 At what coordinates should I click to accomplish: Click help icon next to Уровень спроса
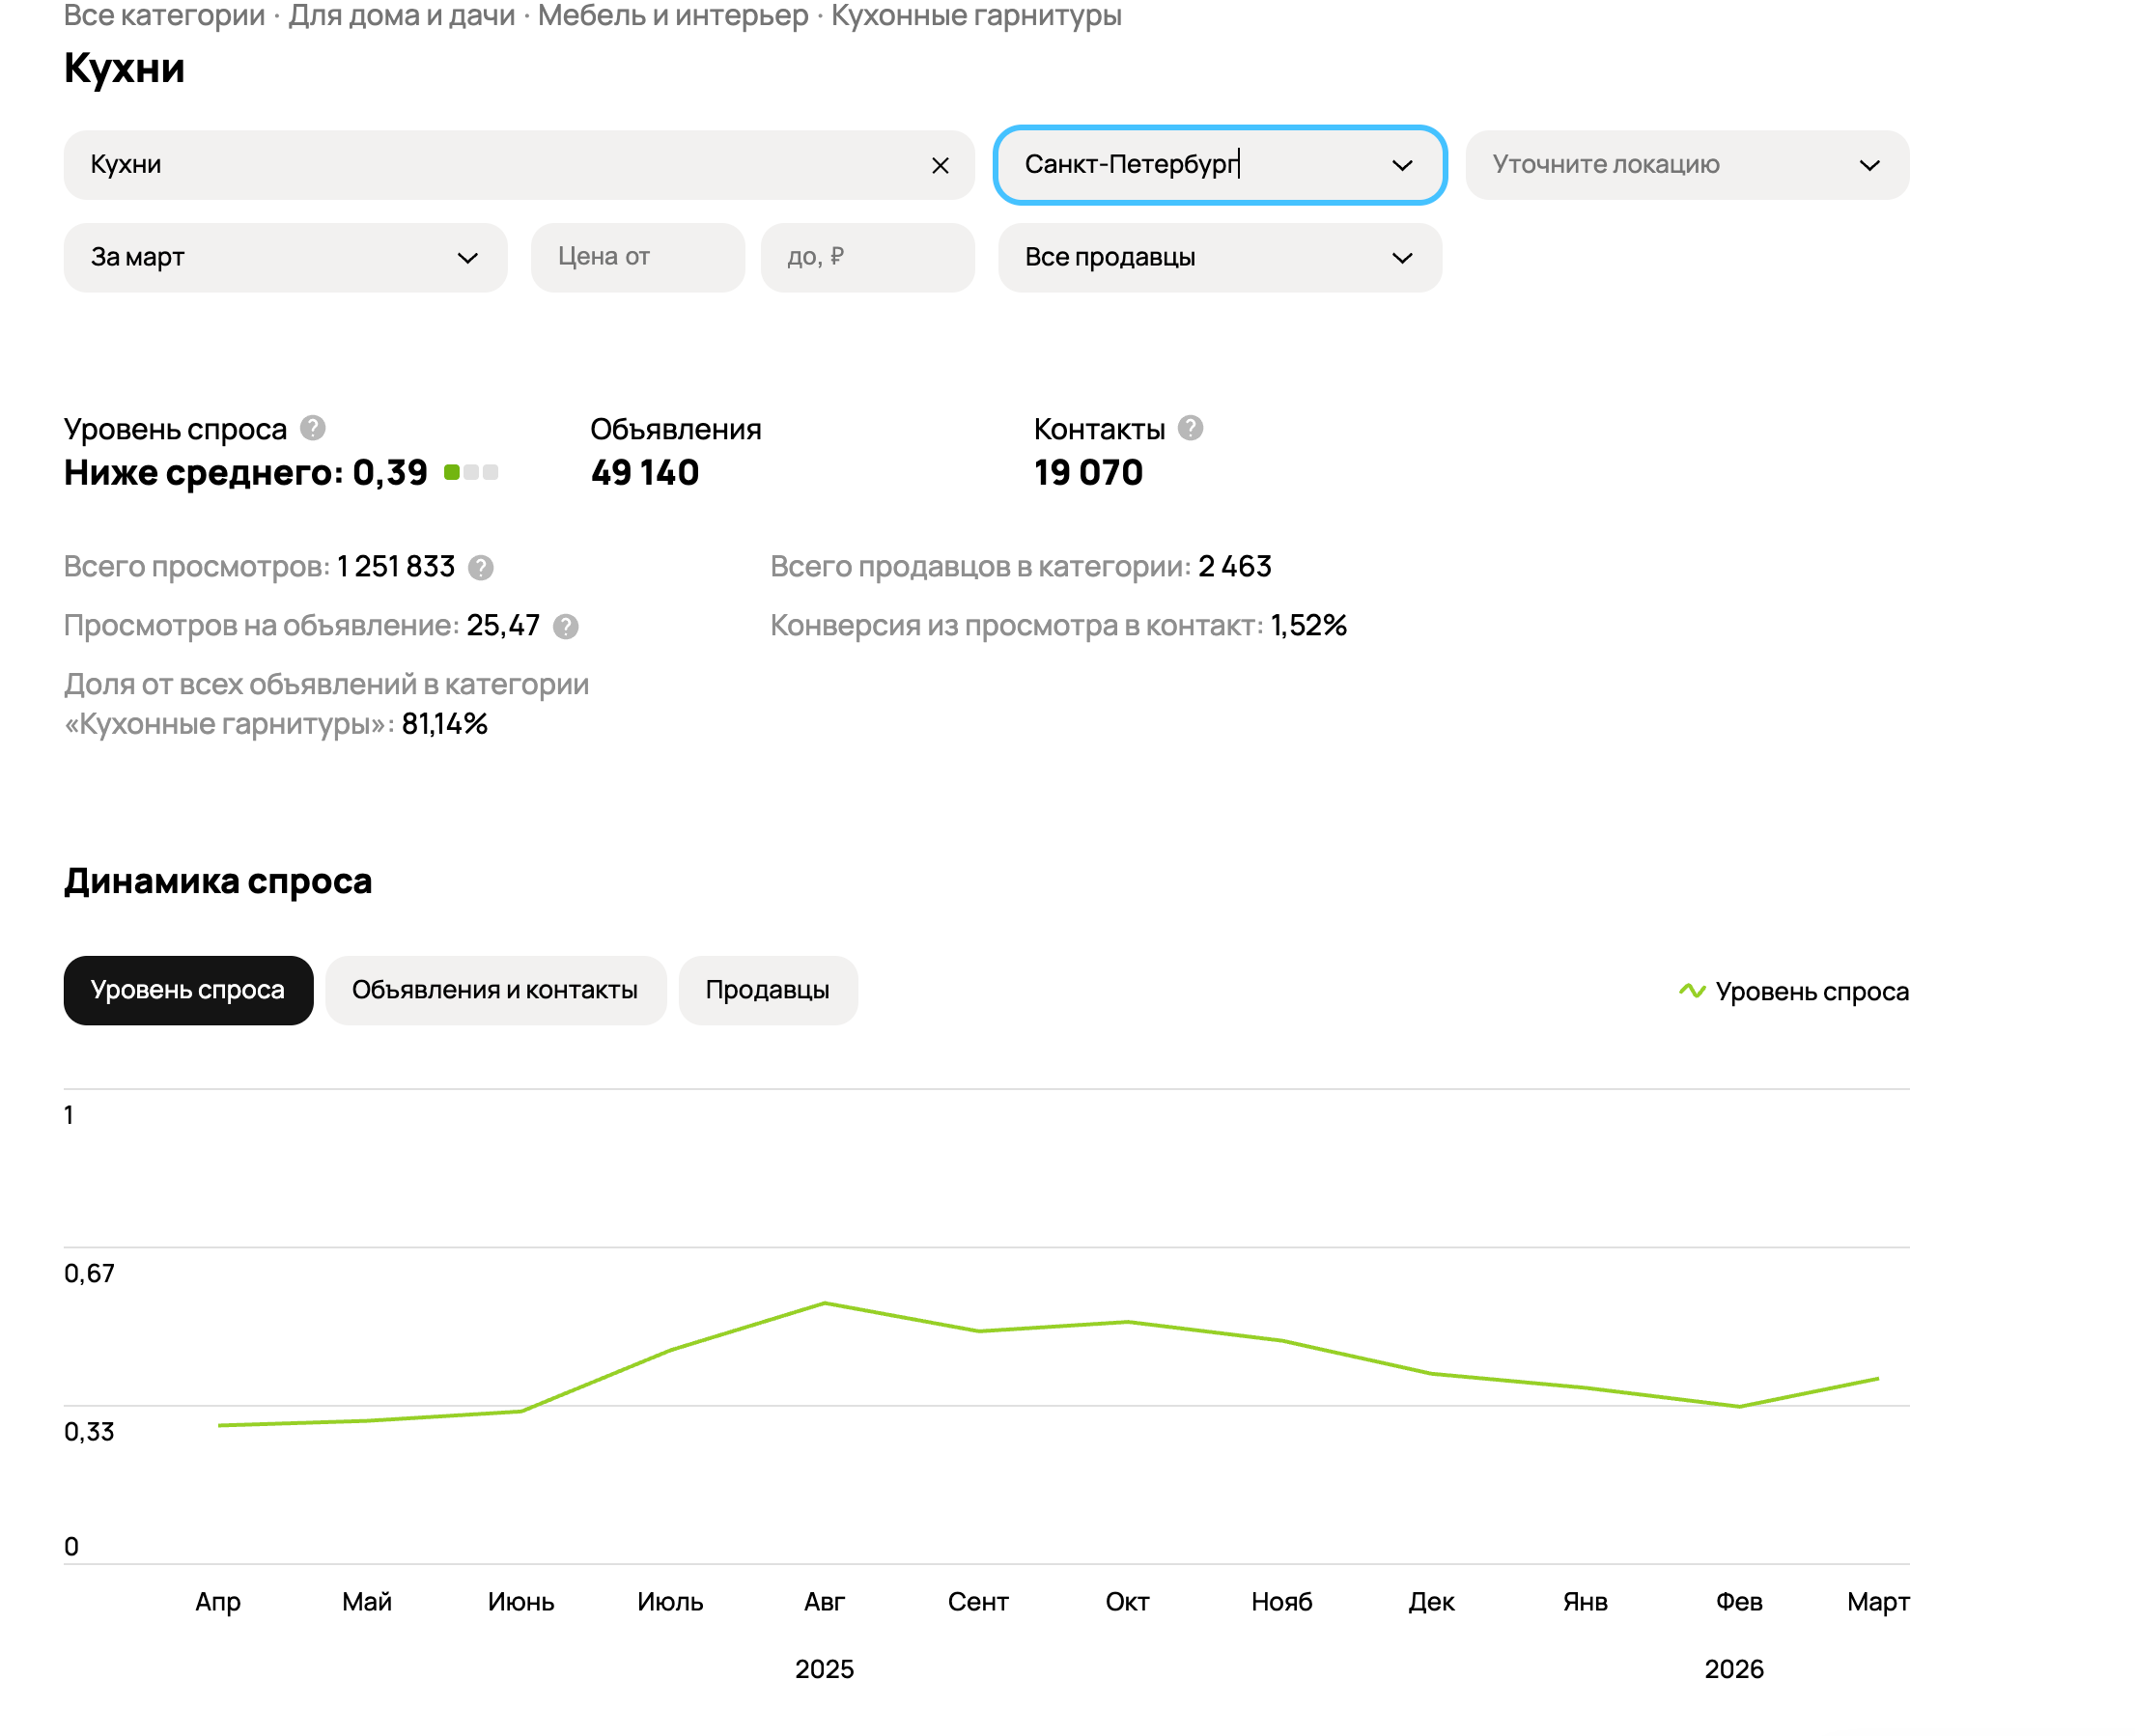point(313,428)
